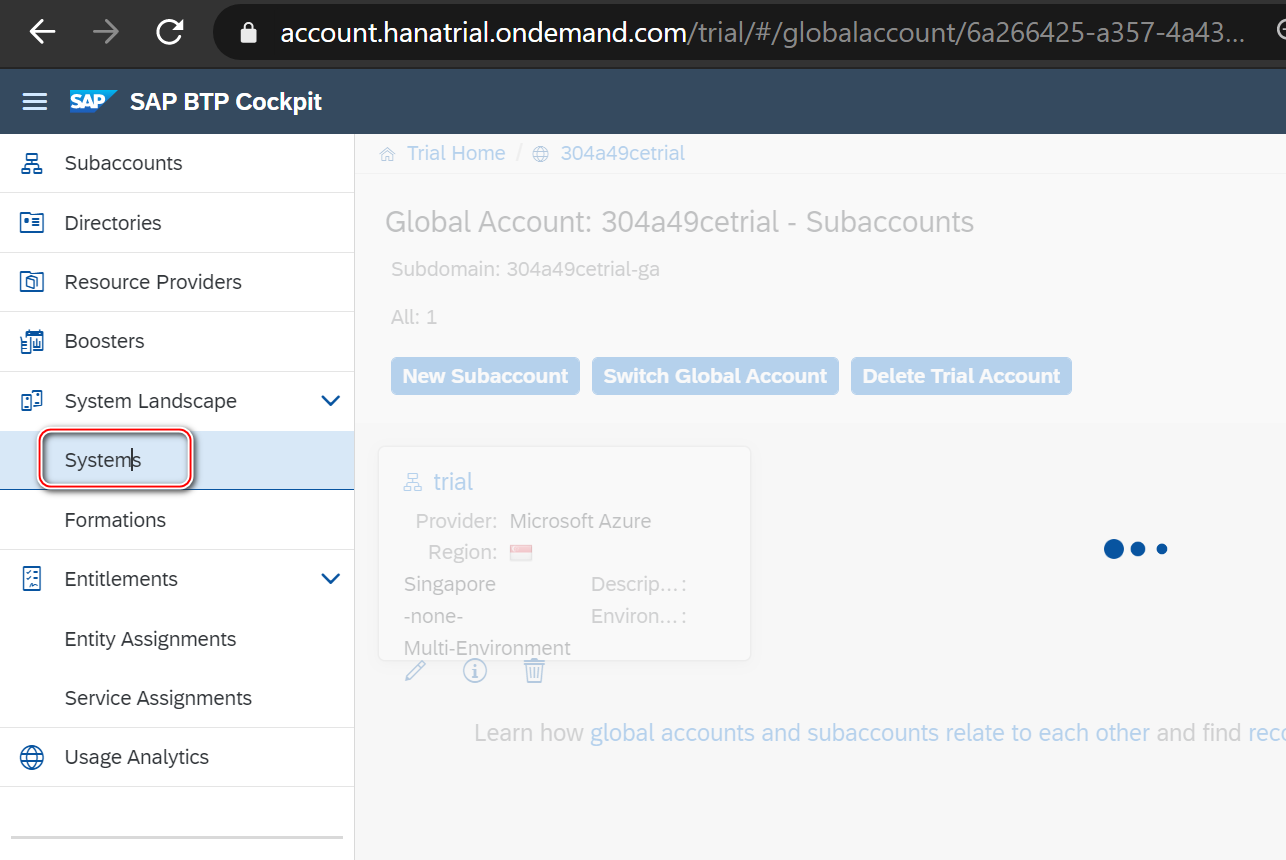Viewport: 1286px width, 860px height.
Task: Select Formations under System Landscape
Action: point(177,520)
